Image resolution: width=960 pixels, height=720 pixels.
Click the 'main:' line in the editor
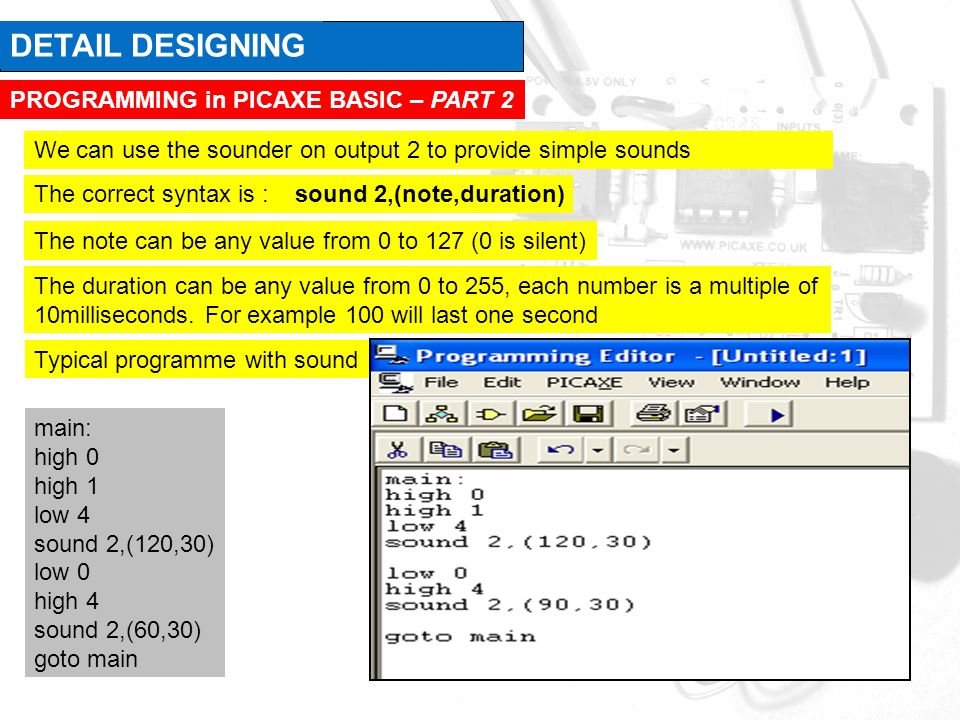(x=424, y=479)
